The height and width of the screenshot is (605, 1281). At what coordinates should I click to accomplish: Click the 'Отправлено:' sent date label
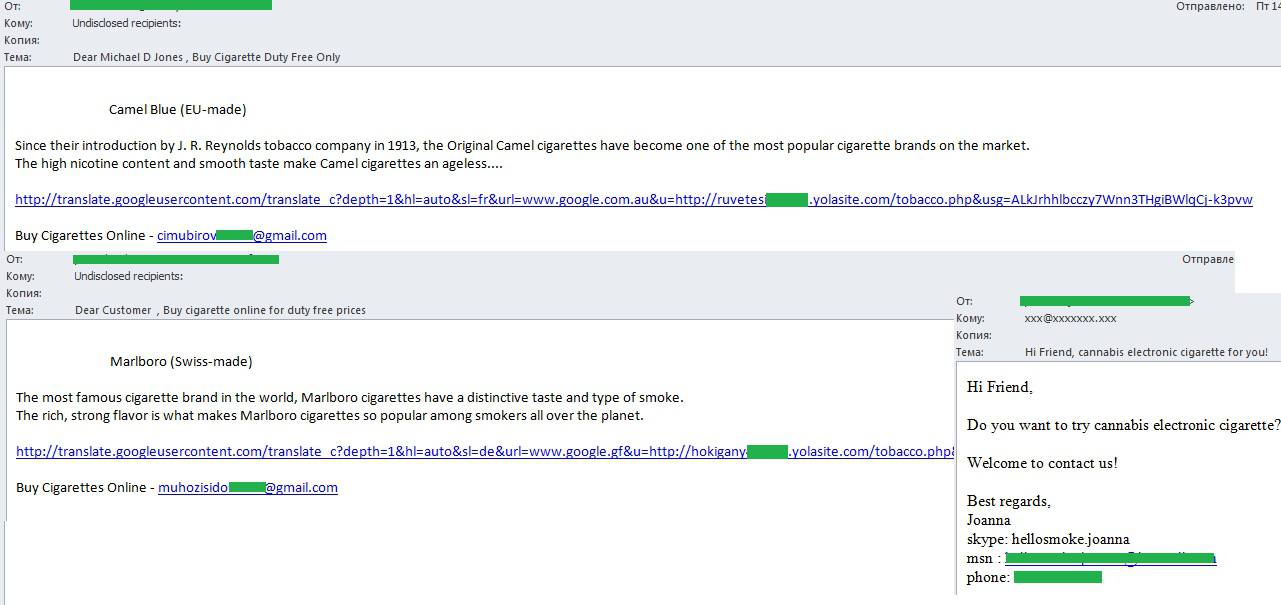(x=1211, y=6)
